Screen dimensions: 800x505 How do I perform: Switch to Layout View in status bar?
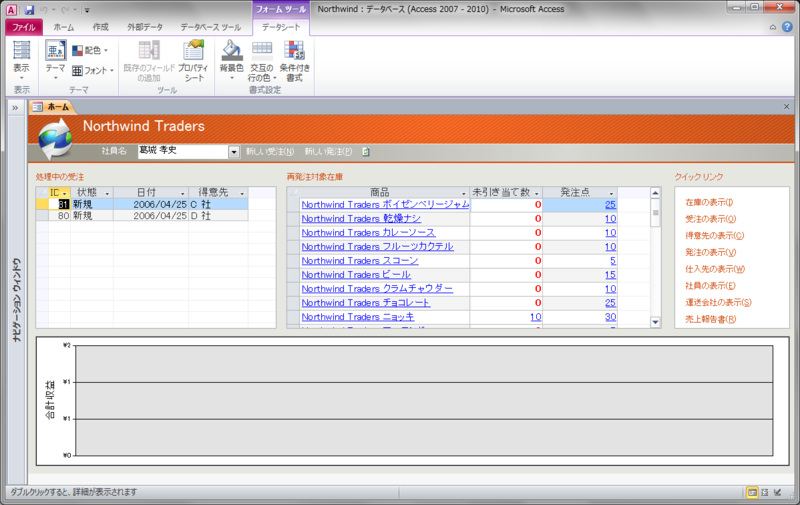pos(765,492)
